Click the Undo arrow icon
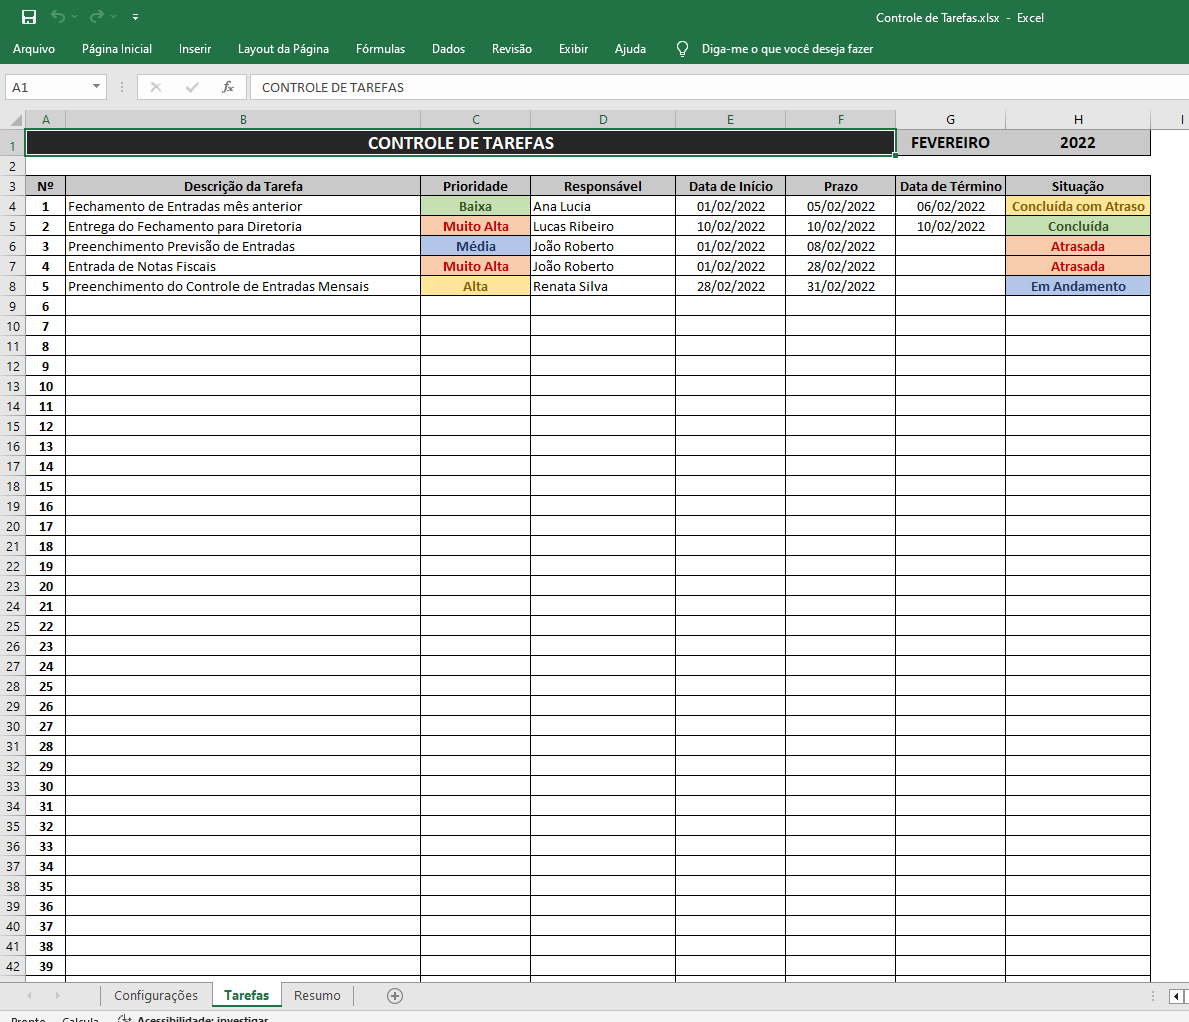Viewport: 1189px width, 1022px height. click(x=58, y=16)
